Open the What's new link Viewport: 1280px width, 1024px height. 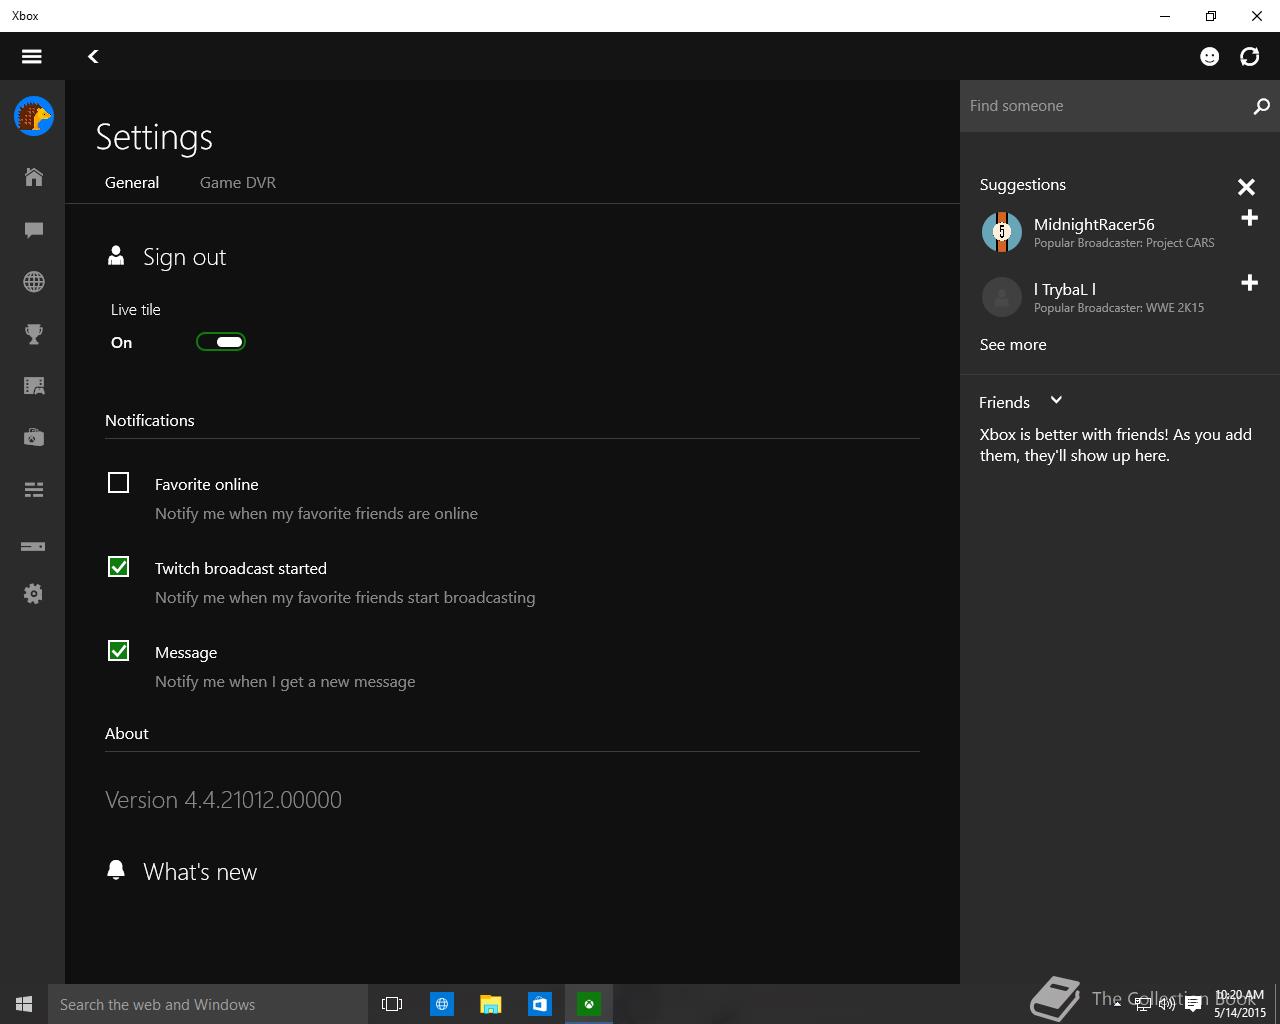coord(200,872)
